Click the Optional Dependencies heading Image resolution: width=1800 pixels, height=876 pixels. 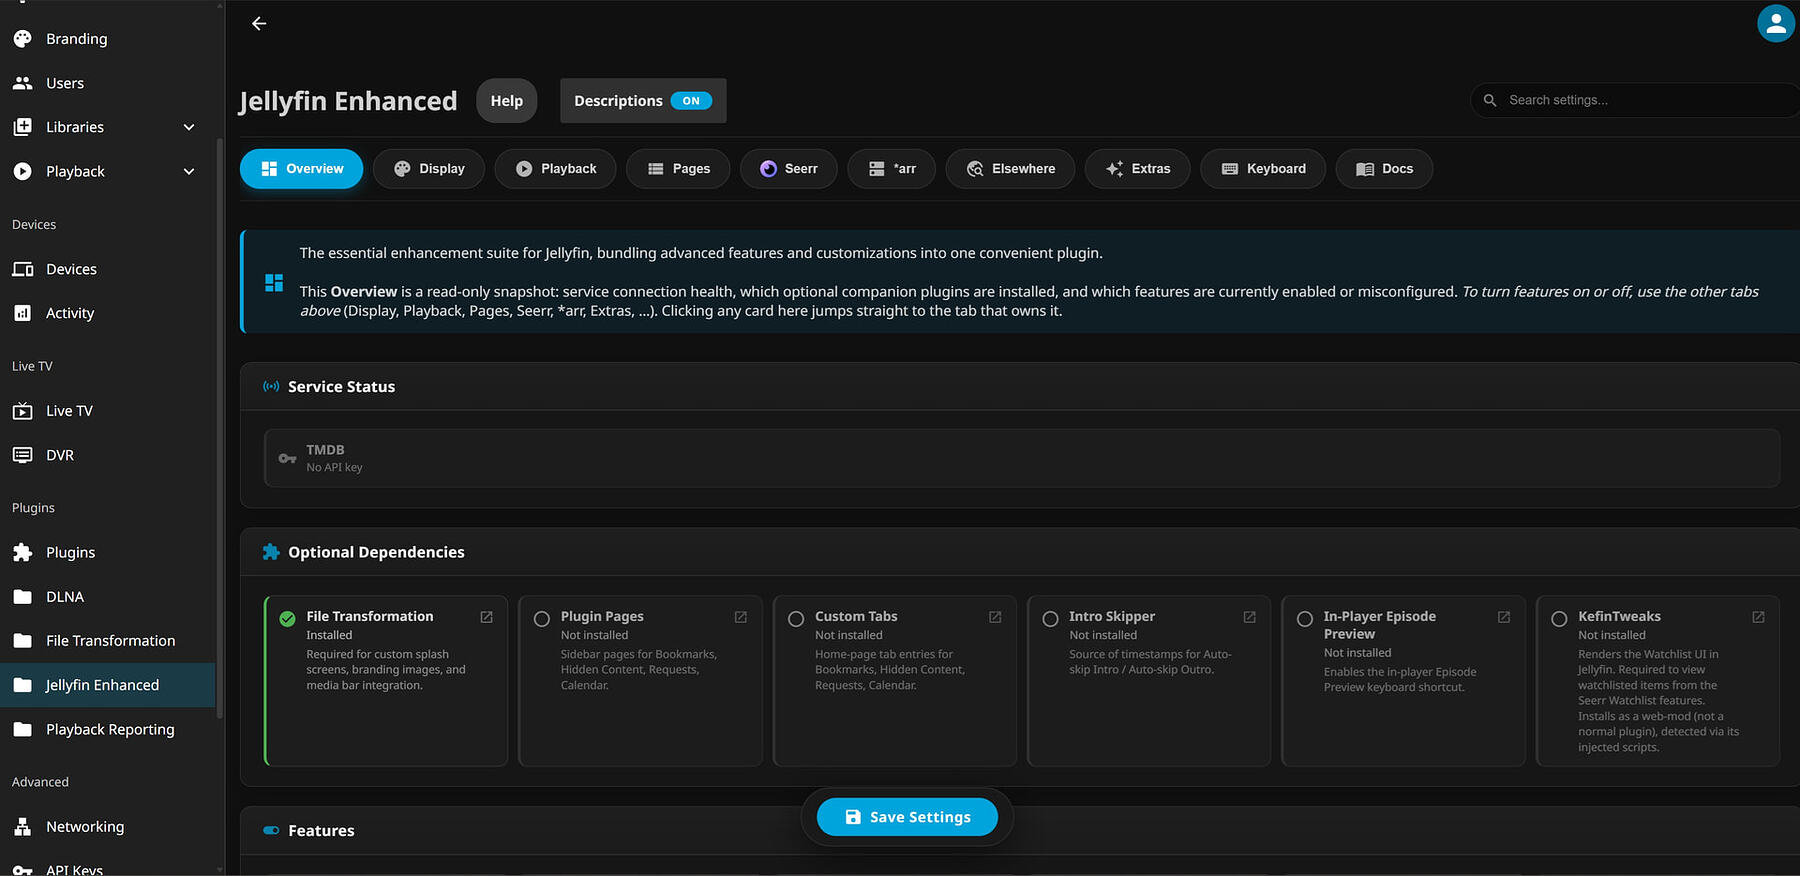[376, 552]
